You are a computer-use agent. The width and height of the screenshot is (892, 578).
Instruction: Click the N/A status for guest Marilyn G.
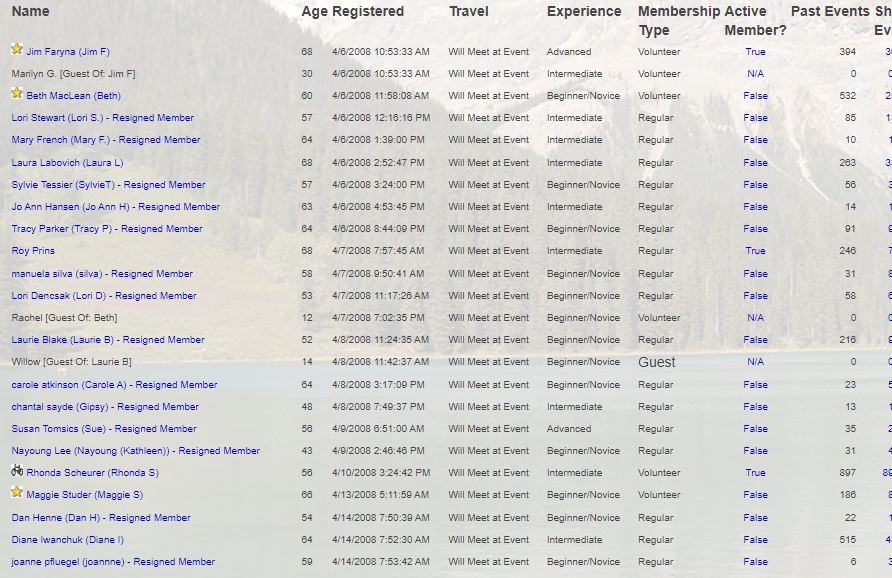click(x=755, y=74)
